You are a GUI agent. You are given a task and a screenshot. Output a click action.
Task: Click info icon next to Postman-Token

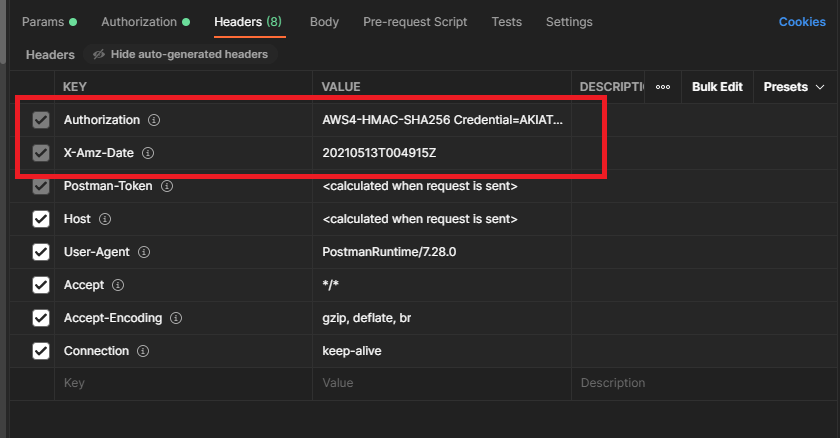(167, 186)
